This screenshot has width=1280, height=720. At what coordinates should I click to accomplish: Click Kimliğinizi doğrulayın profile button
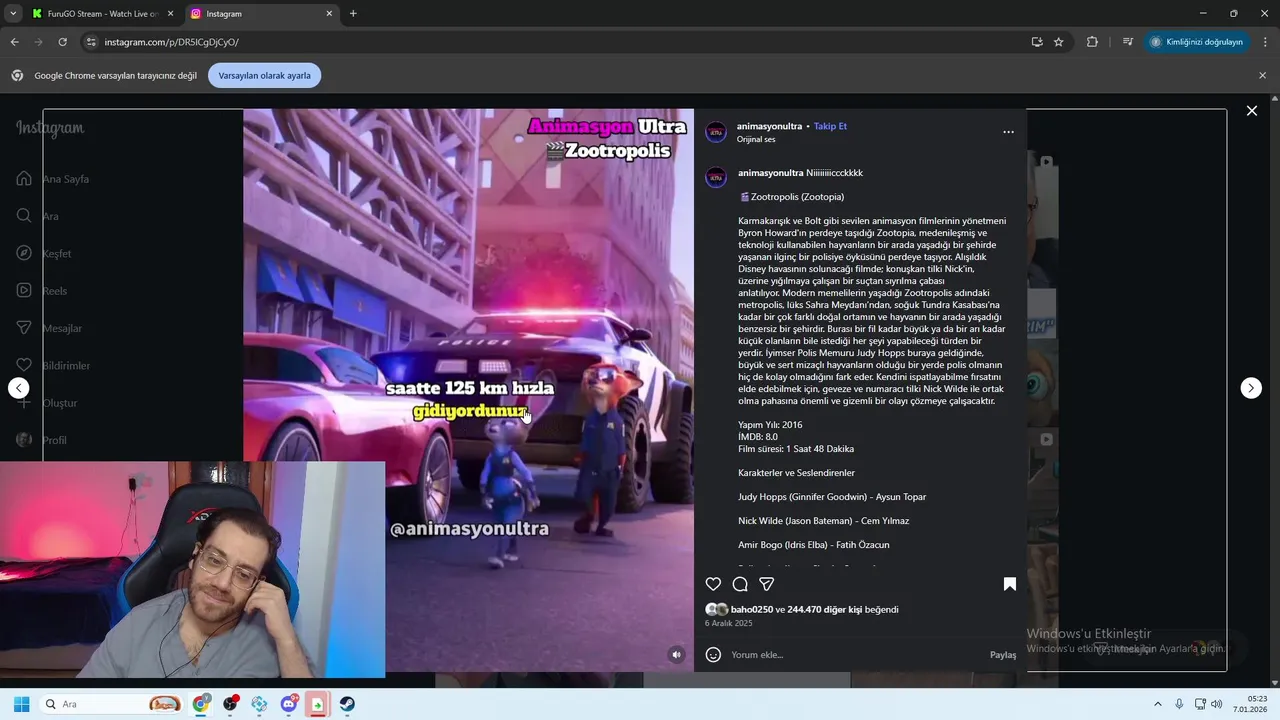1197,42
